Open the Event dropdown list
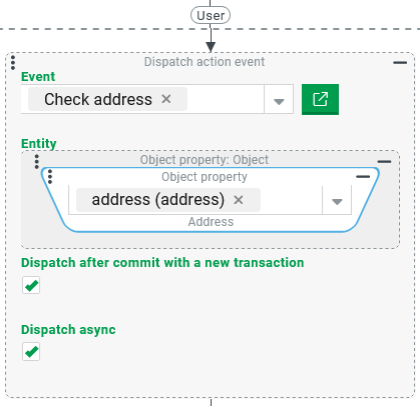The height and width of the screenshot is (406, 420). pos(279,99)
